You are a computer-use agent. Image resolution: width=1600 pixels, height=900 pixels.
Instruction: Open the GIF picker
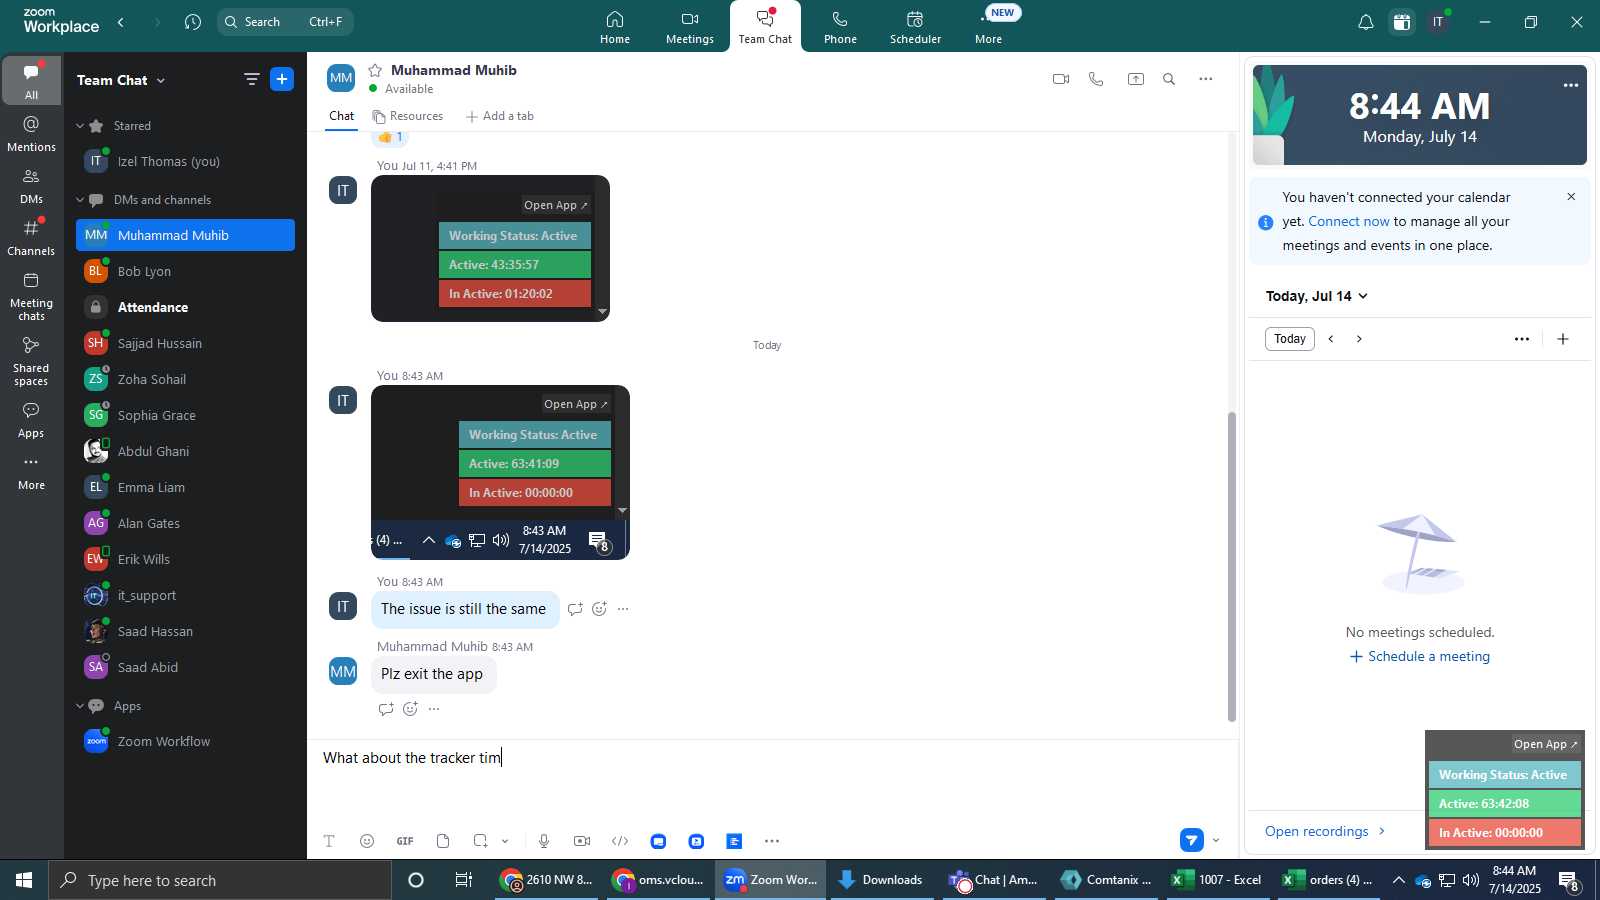(x=405, y=841)
